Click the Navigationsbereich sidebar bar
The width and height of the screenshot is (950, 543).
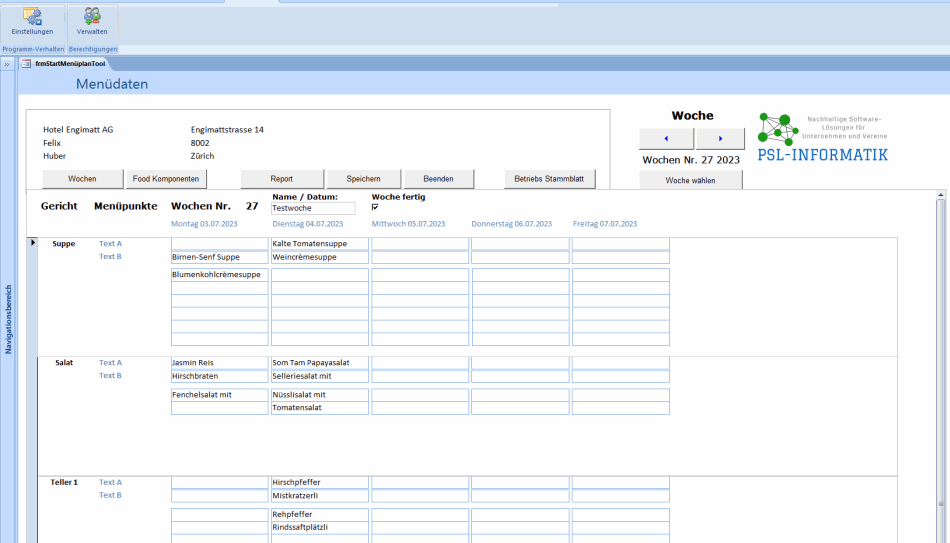pos(8,319)
